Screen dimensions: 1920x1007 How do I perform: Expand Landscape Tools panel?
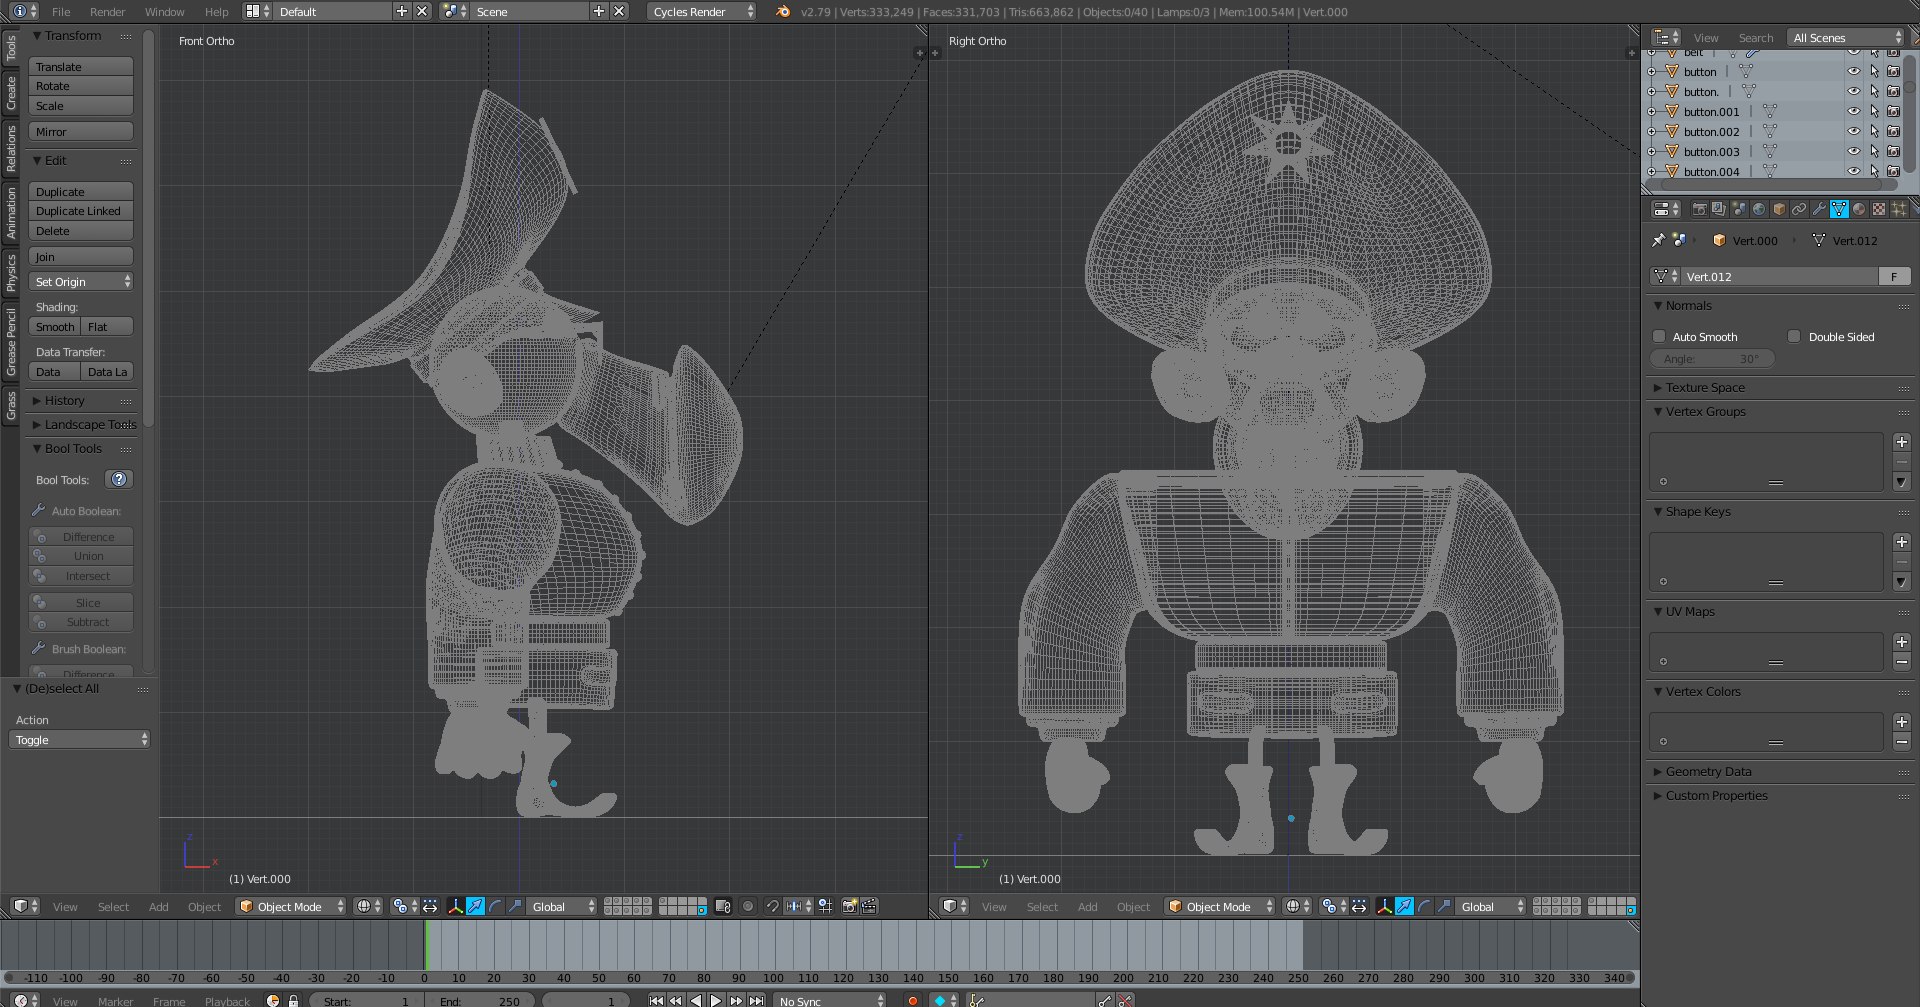(x=84, y=424)
